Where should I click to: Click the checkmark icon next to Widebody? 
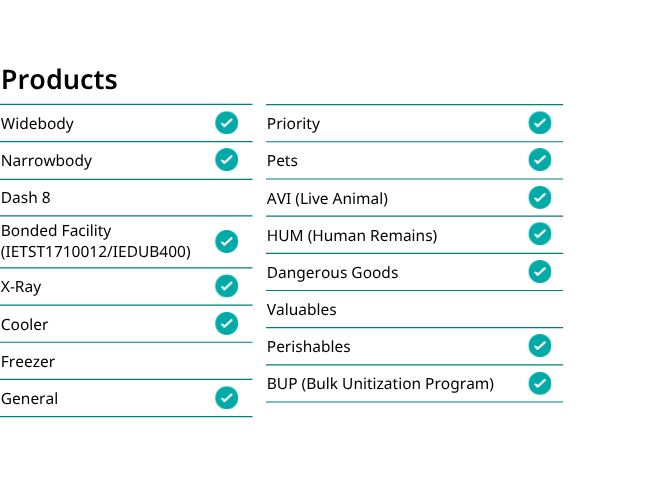[x=226, y=123]
